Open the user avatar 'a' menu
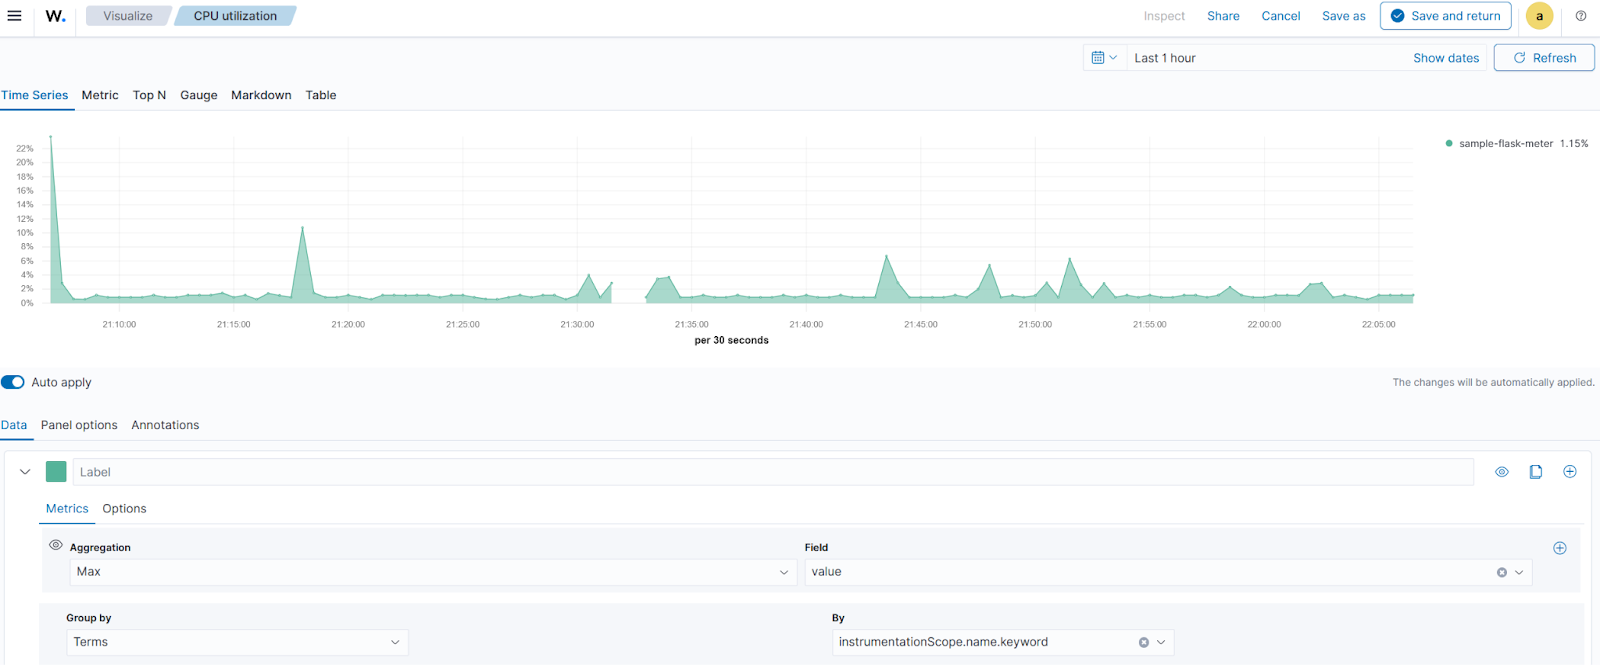Viewport: 1600px width, 665px height. pyautogui.click(x=1539, y=16)
